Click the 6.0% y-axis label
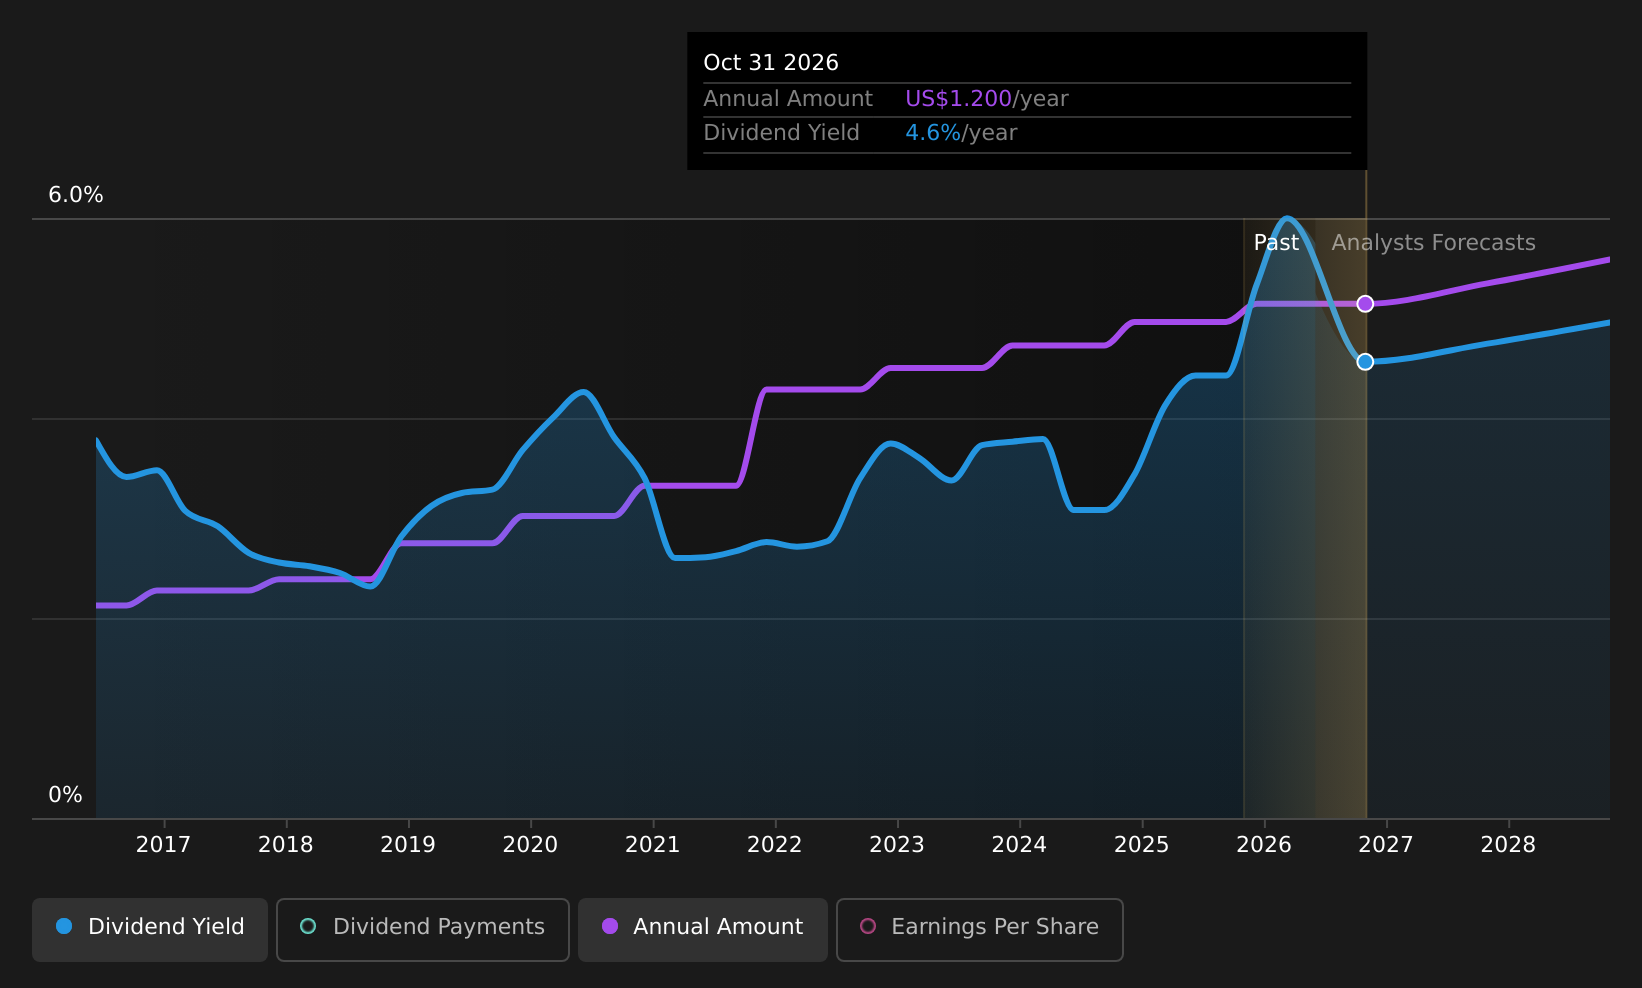1642x988 pixels. tap(76, 195)
